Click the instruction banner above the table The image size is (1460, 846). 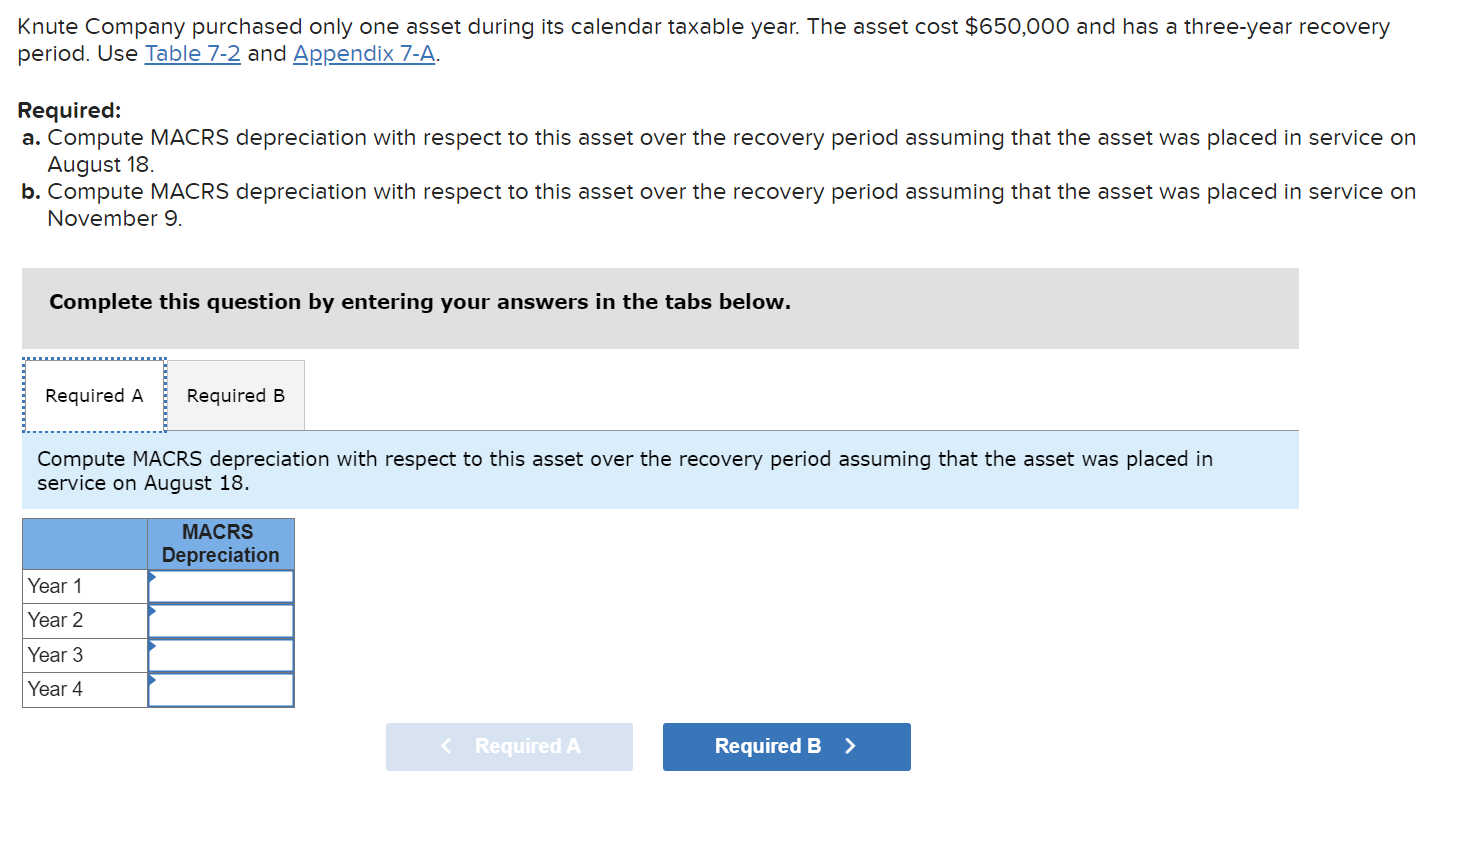(x=660, y=469)
